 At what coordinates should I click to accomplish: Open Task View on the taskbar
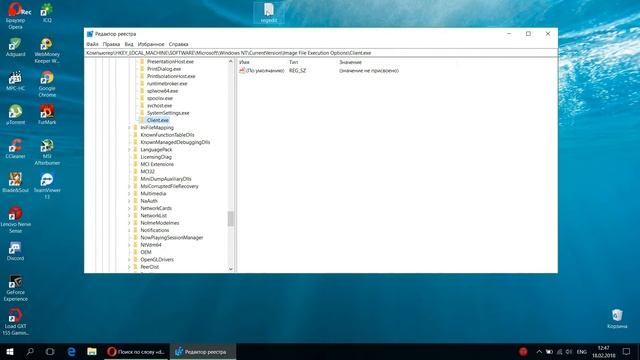(x=50, y=351)
